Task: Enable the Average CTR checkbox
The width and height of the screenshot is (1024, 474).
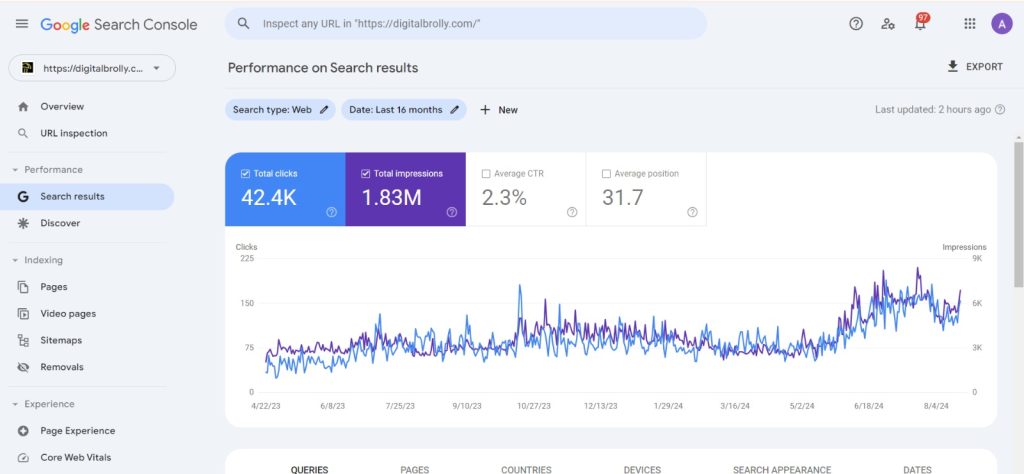Action: [x=486, y=174]
